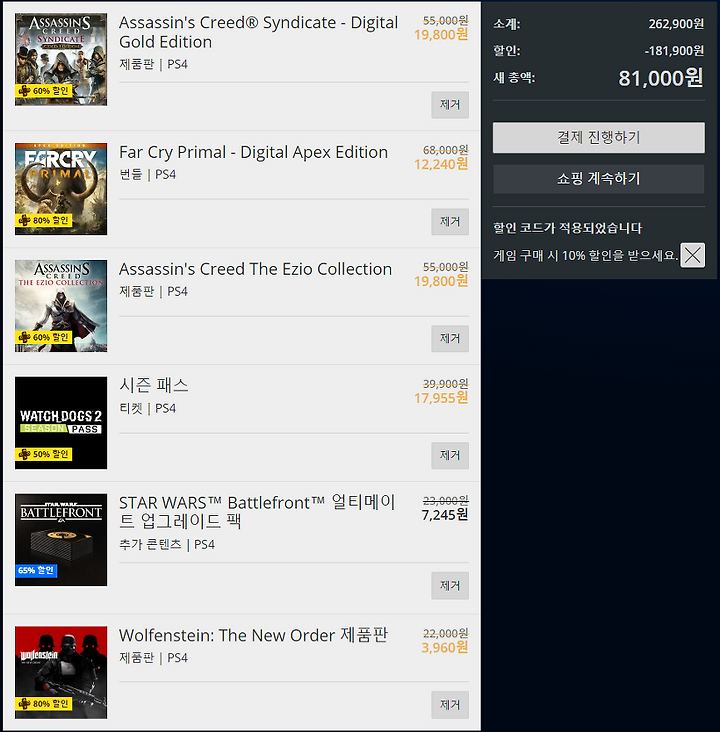
Task: Open Wolfenstein The New Order cover image
Action: click(61, 672)
